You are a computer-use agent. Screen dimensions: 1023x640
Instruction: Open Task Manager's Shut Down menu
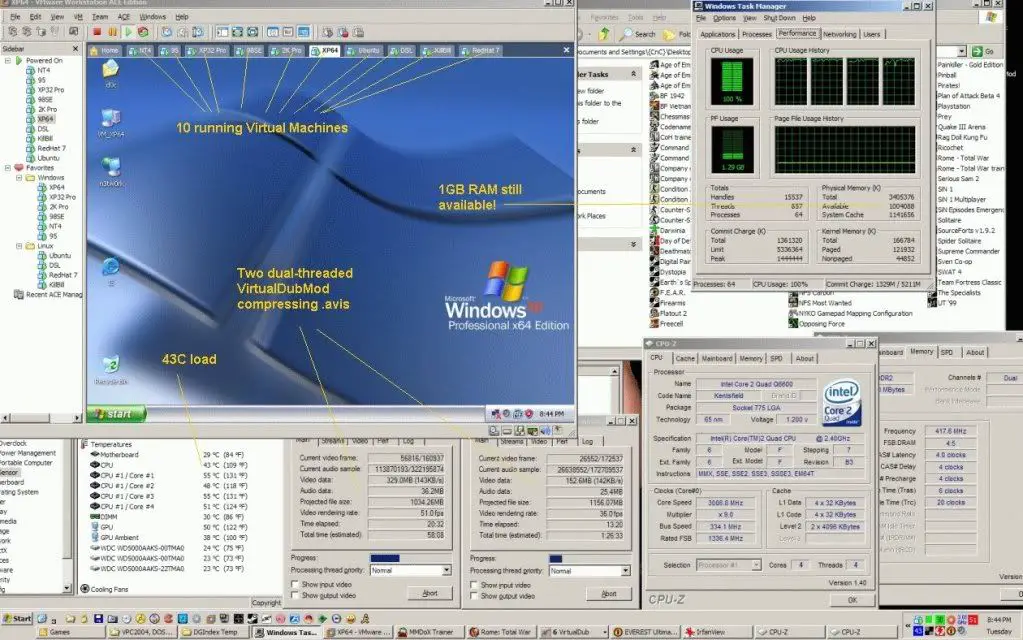click(779, 18)
